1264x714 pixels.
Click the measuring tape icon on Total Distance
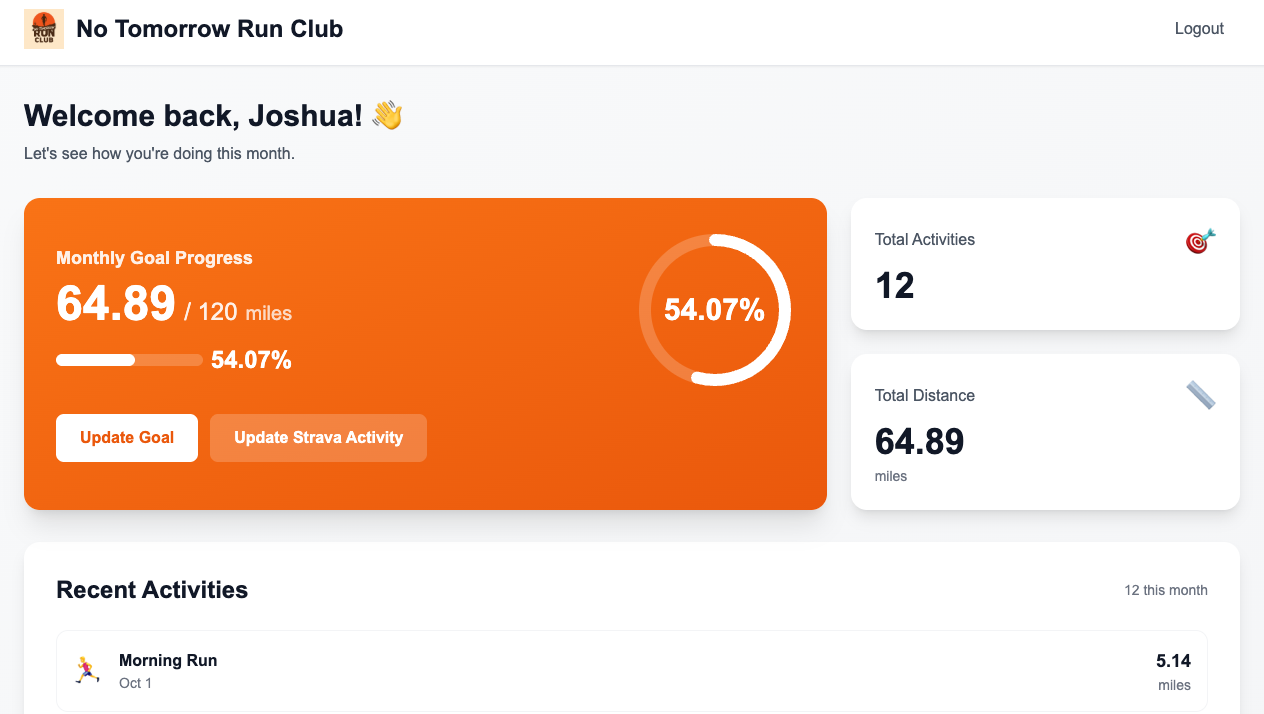[1201, 395]
